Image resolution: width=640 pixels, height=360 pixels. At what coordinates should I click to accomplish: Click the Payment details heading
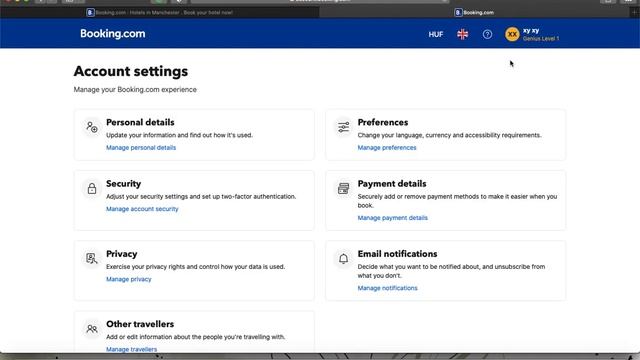[392, 184]
